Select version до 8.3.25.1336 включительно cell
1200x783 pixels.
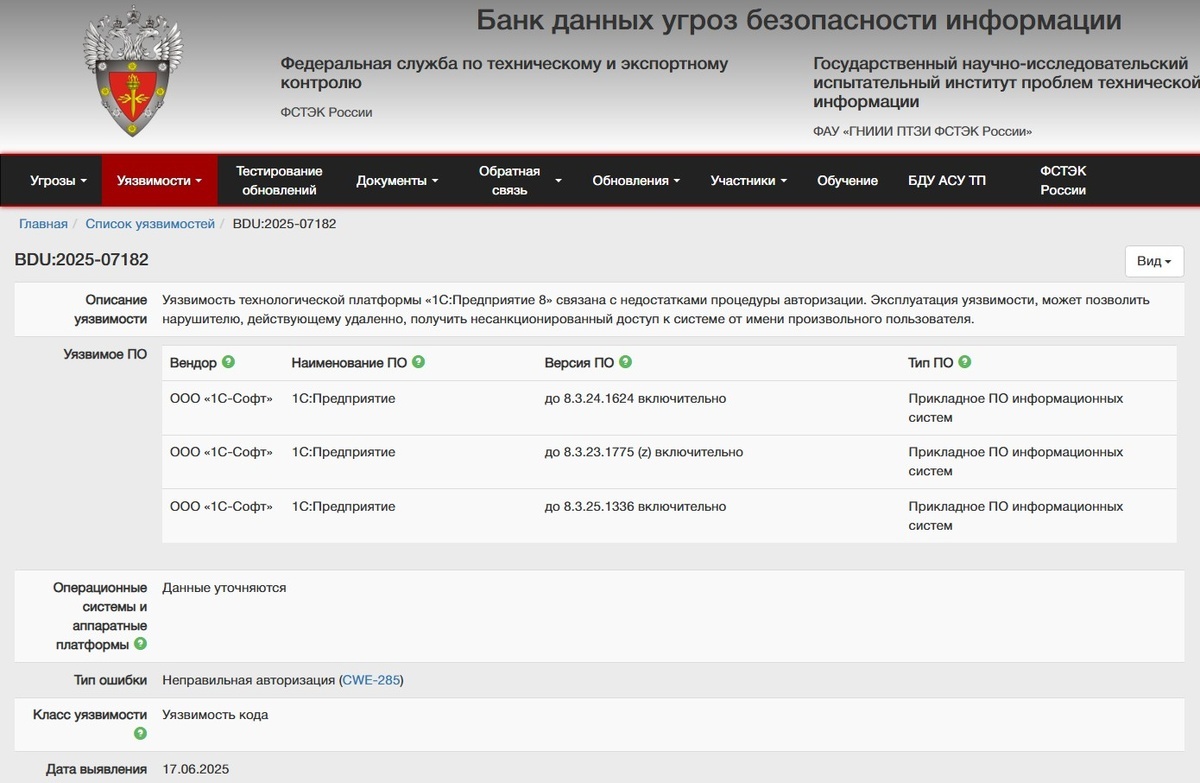635,506
